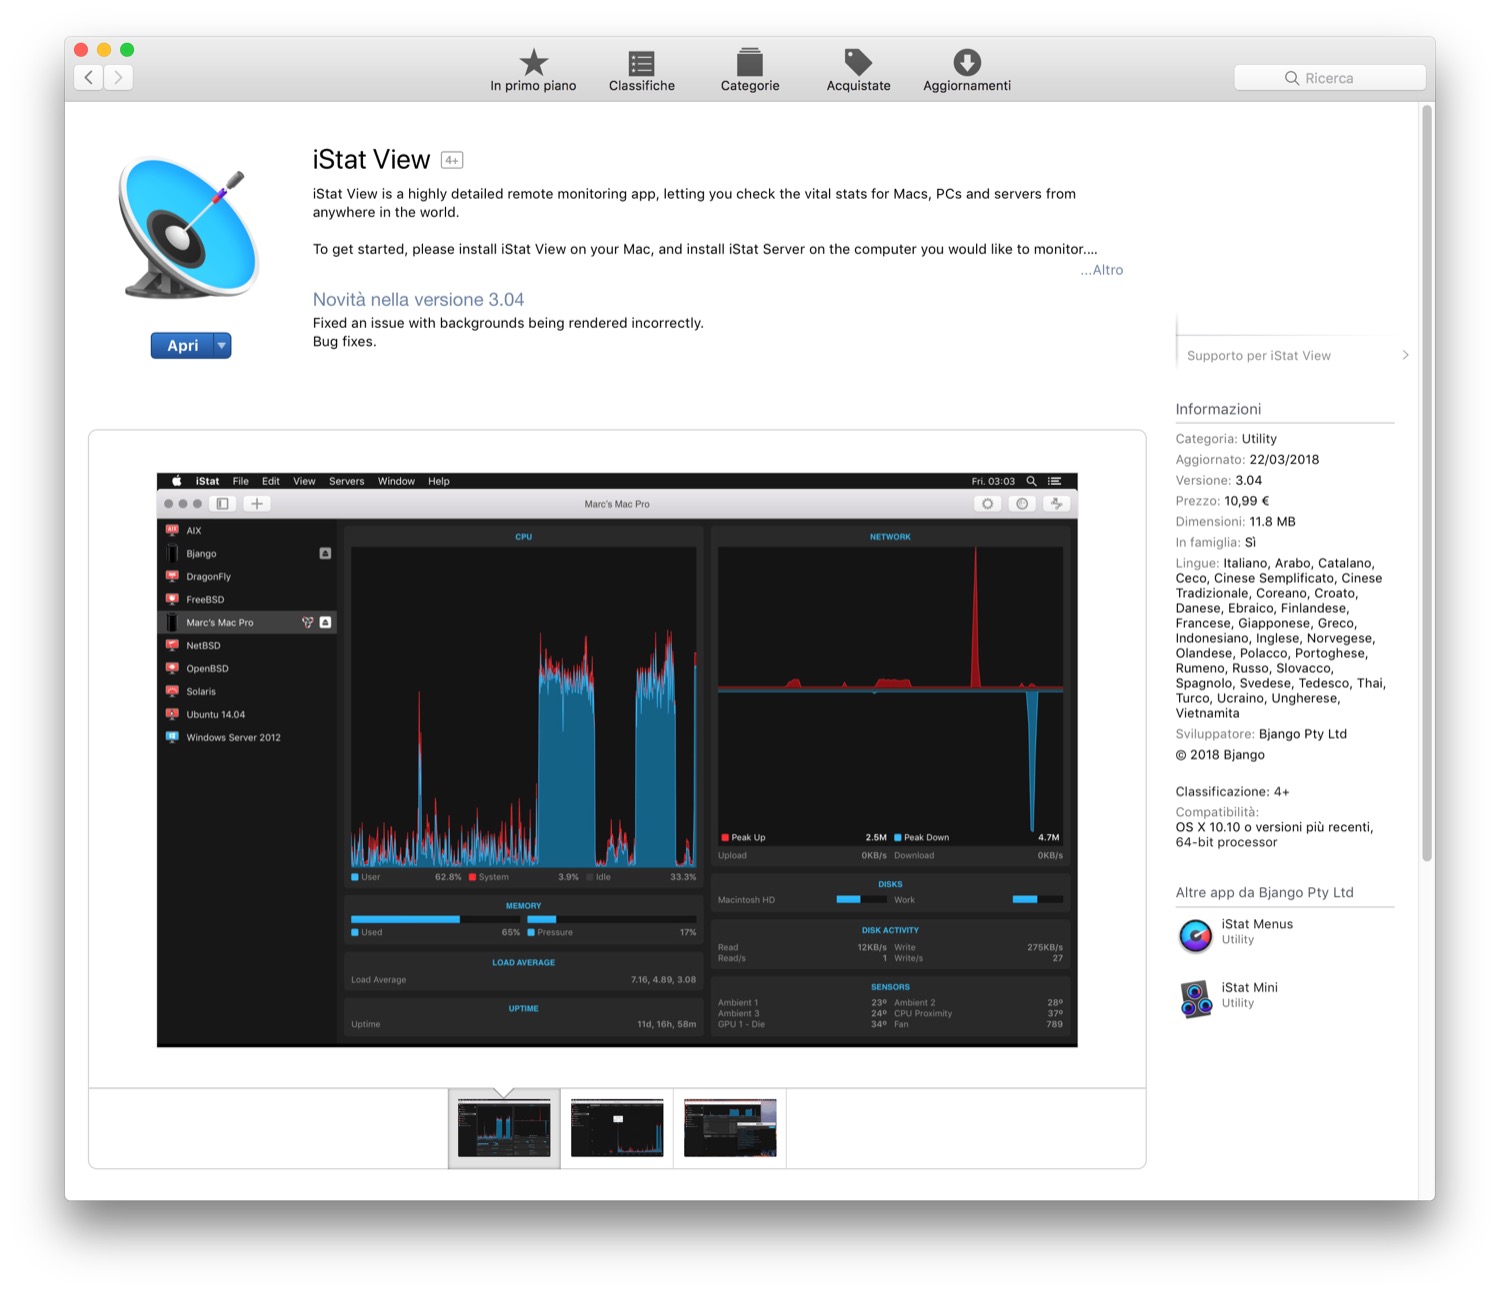The width and height of the screenshot is (1500, 1293).
Task: Click the Aggiornato: 22/03/2018 line
Action: pos(1247,460)
